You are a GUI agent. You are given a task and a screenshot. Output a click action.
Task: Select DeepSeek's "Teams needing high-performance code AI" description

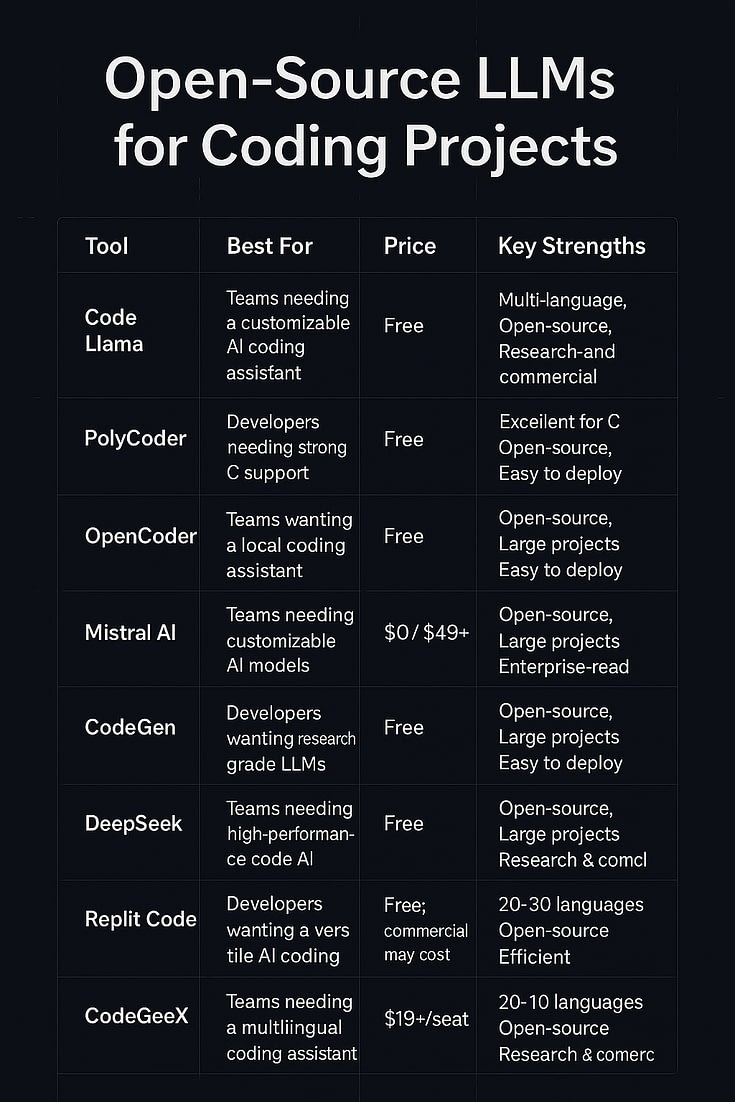click(x=290, y=834)
